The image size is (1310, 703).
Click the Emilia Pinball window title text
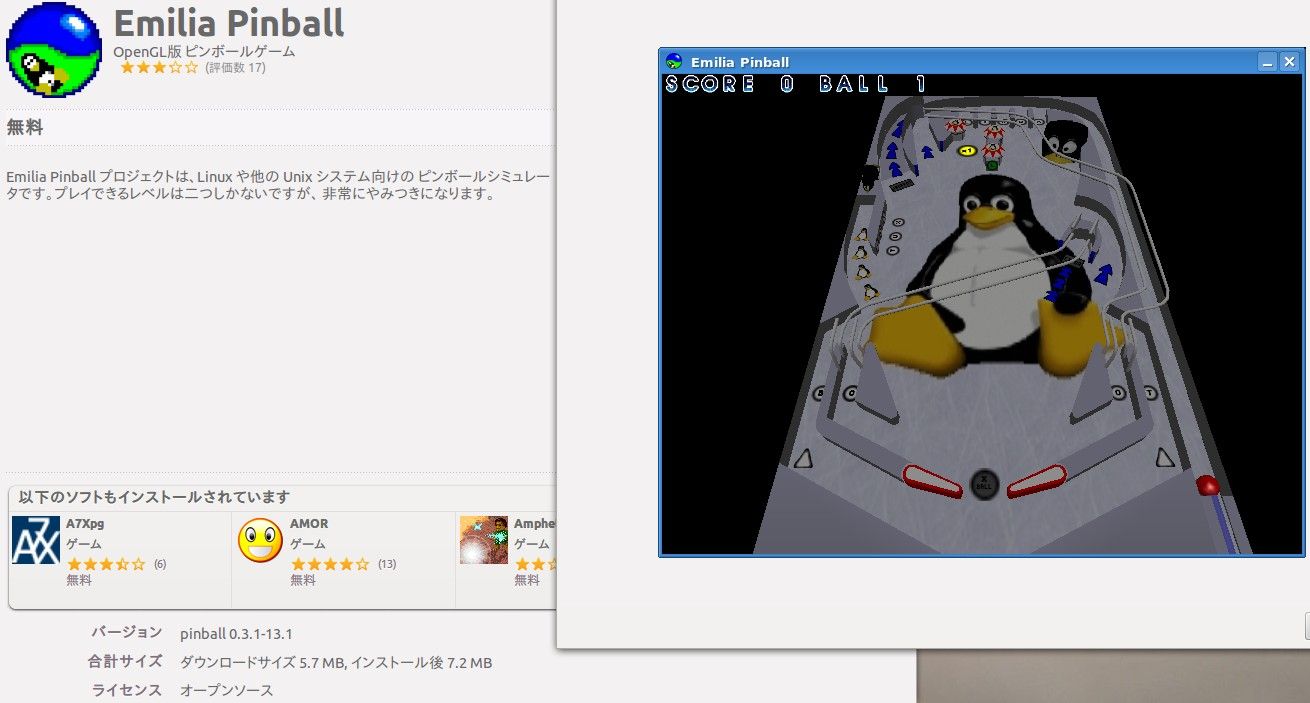(x=740, y=62)
